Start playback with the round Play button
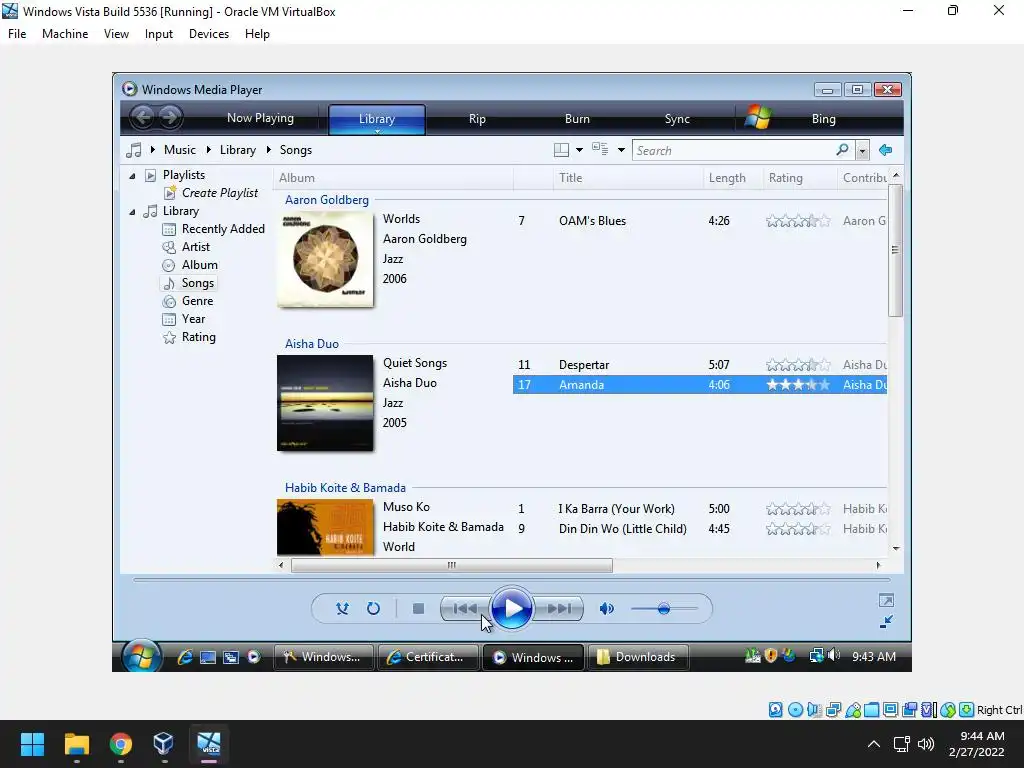The image size is (1024, 768). pos(511,609)
